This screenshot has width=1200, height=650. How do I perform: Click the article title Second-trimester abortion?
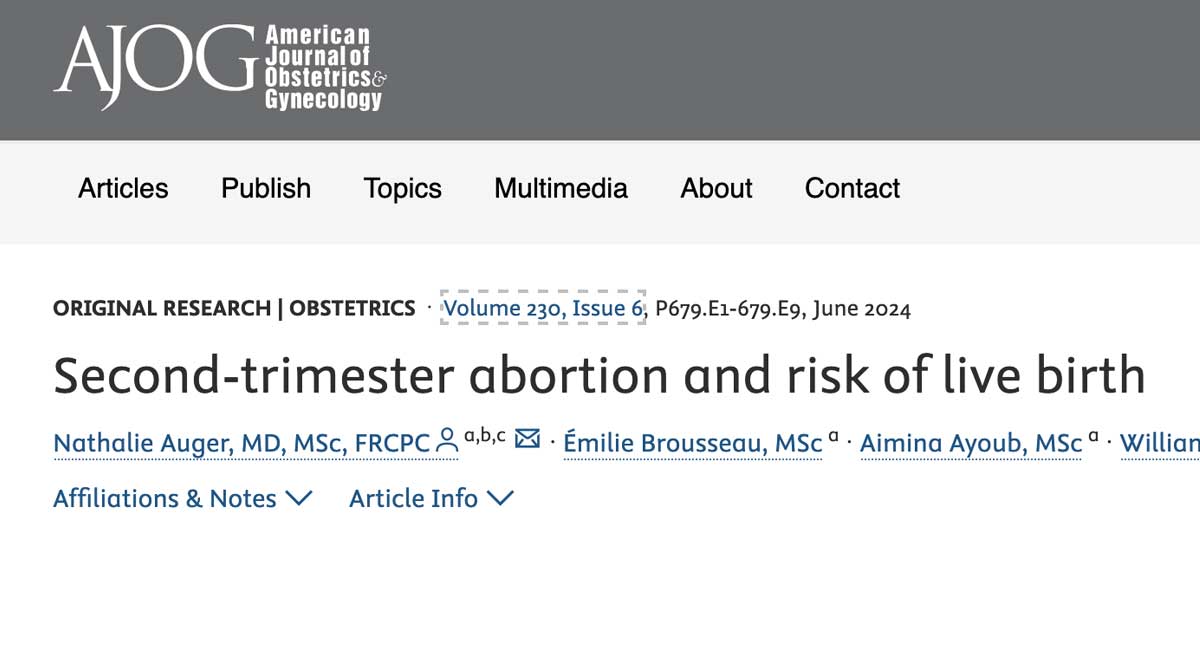tap(600, 375)
